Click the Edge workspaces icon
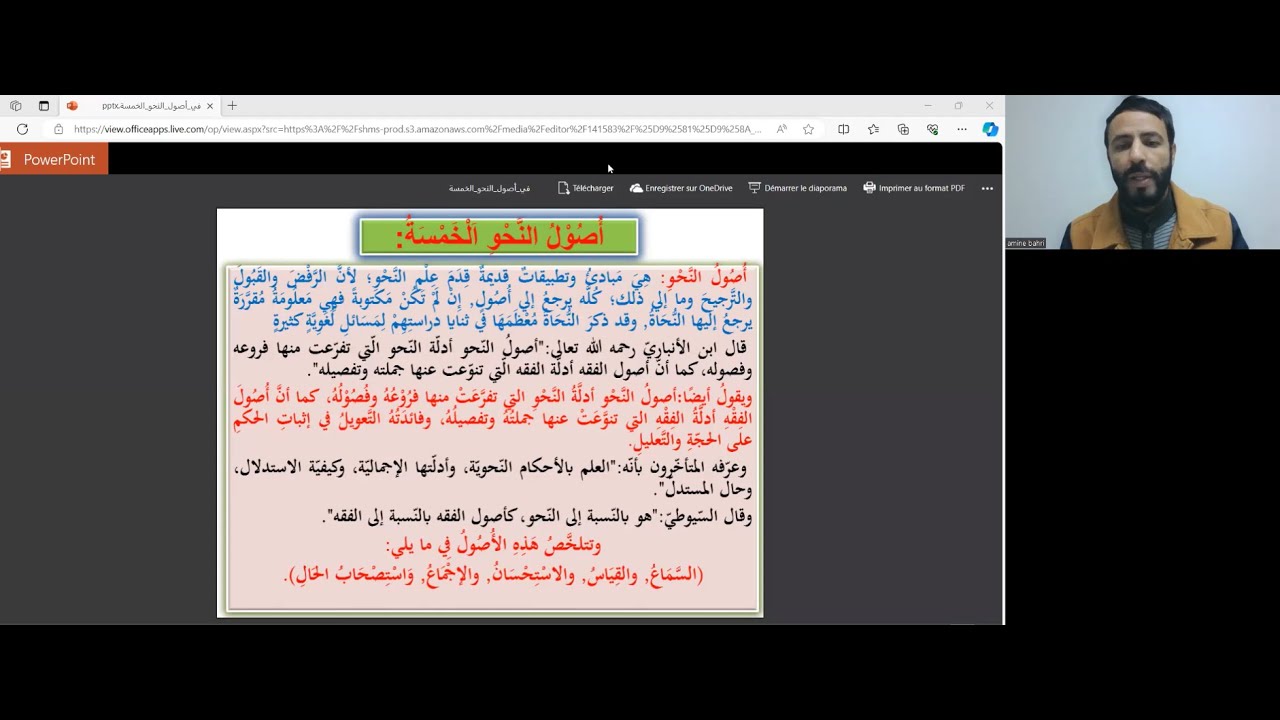Viewport: 1280px width, 720px height. 16,106
